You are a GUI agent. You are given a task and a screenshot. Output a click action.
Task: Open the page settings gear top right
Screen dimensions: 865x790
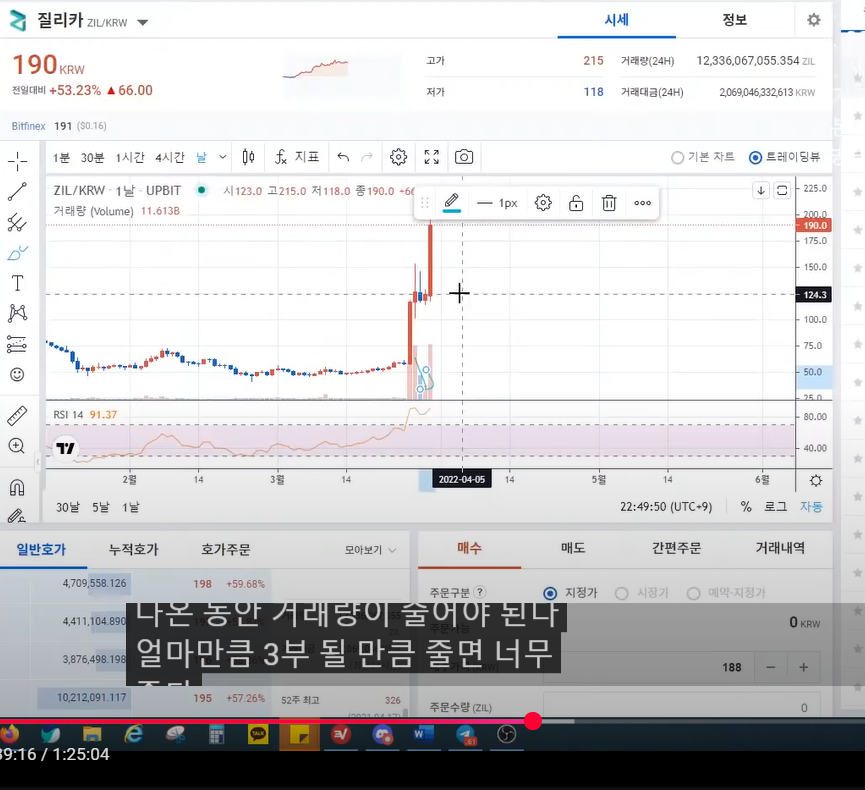814,20
